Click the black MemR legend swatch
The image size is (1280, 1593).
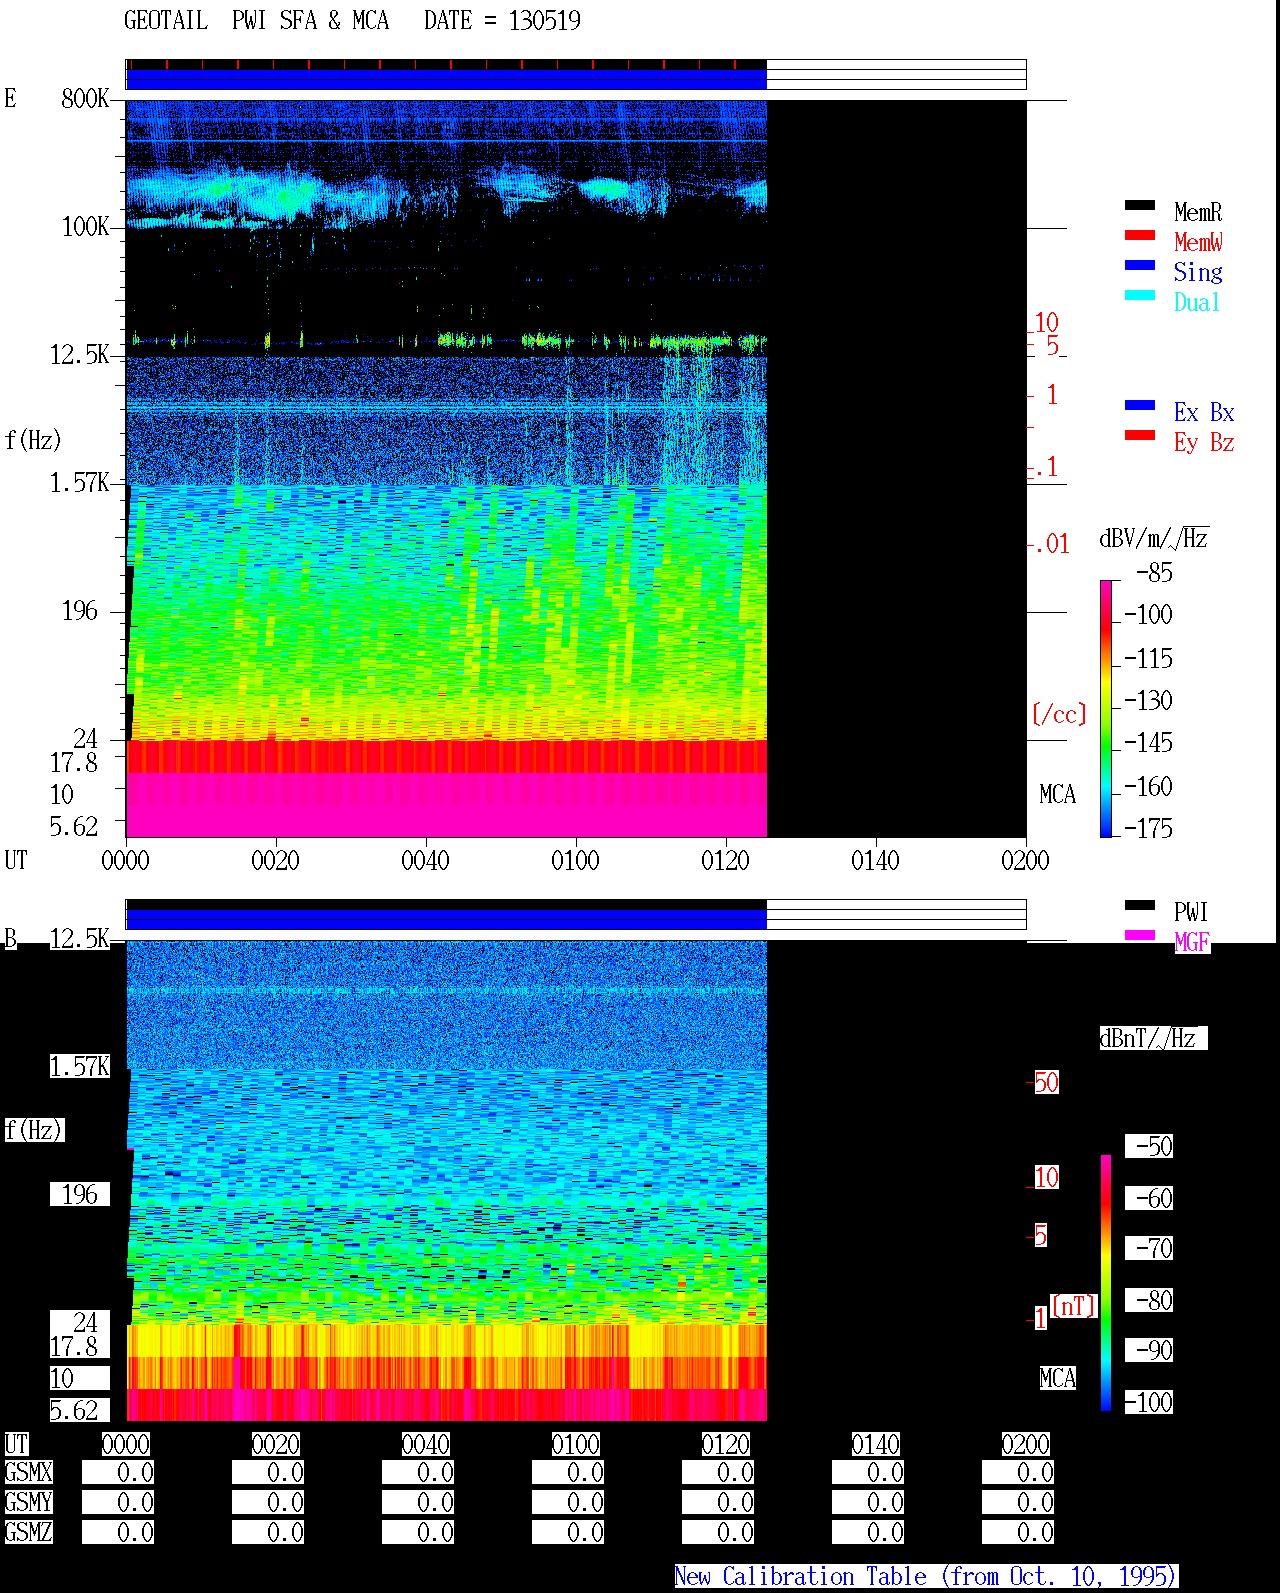[1140, 205]
